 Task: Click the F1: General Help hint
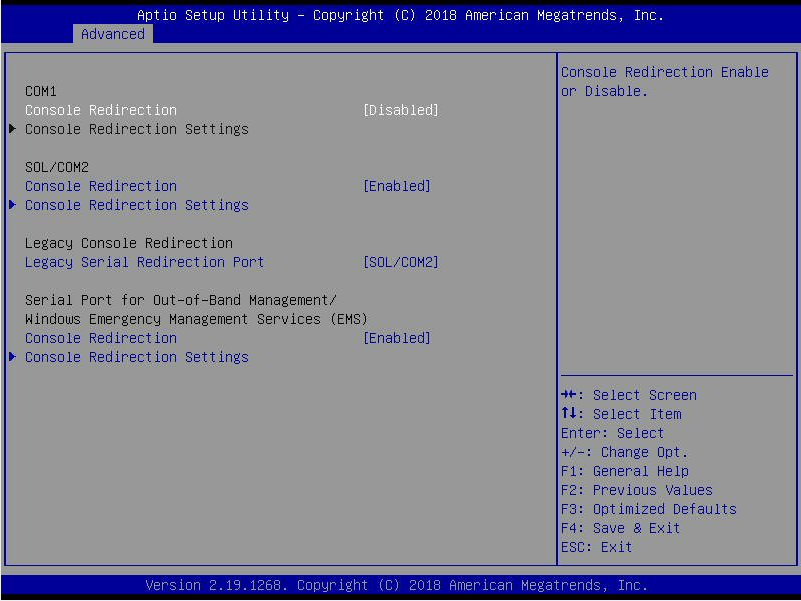tap(625, 471)
